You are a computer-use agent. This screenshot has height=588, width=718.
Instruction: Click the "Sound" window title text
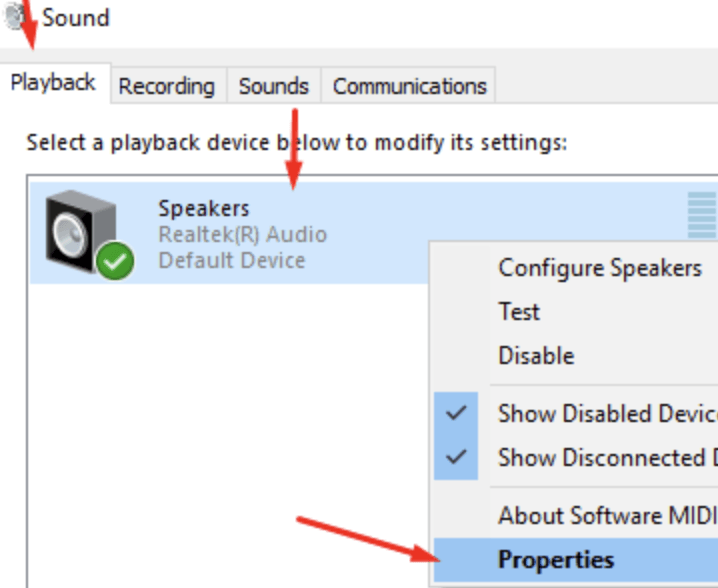click(x=76, y=18)
